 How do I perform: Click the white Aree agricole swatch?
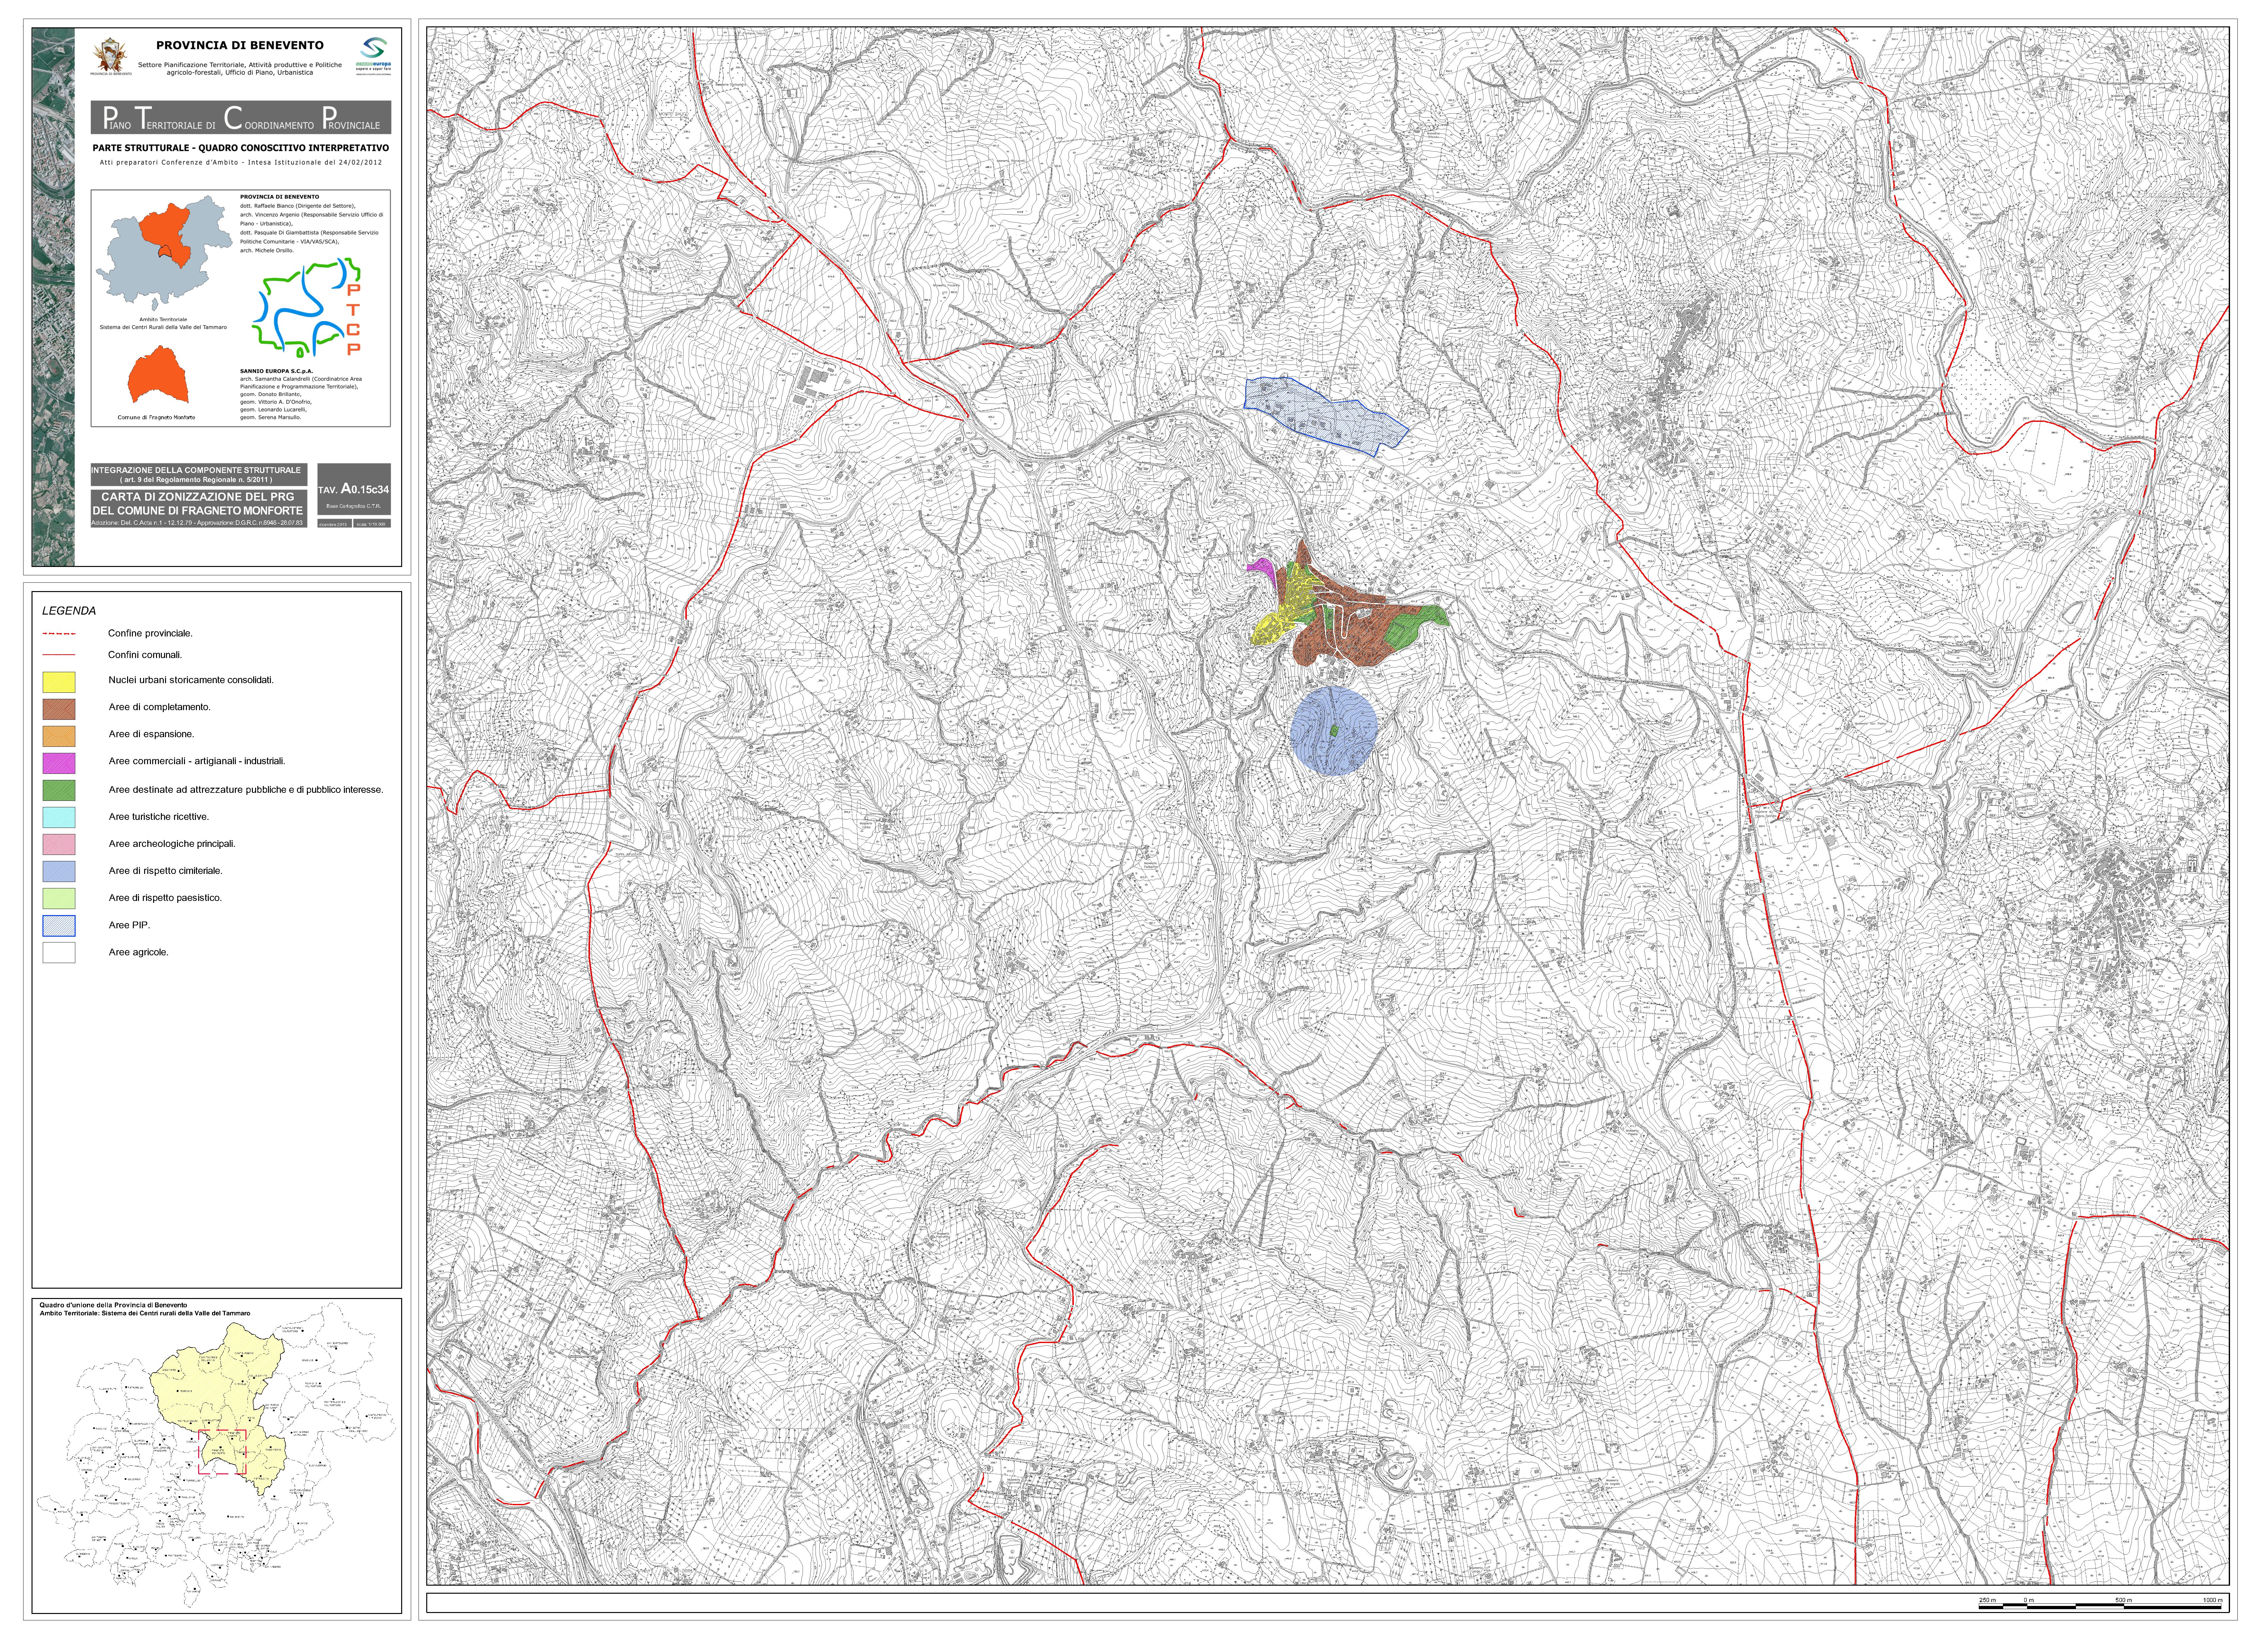tap(59, 952)
